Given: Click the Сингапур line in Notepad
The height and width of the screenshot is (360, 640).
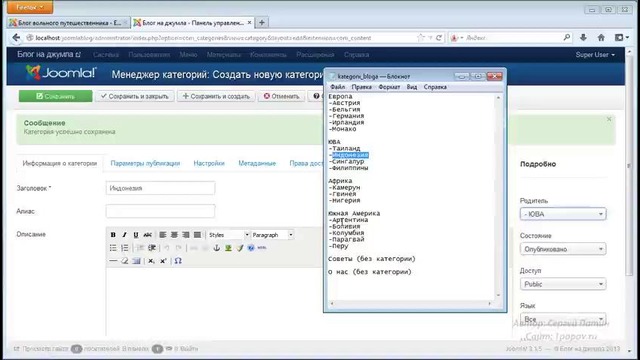Looking at the screenshot, I should [x=346, y=162].
